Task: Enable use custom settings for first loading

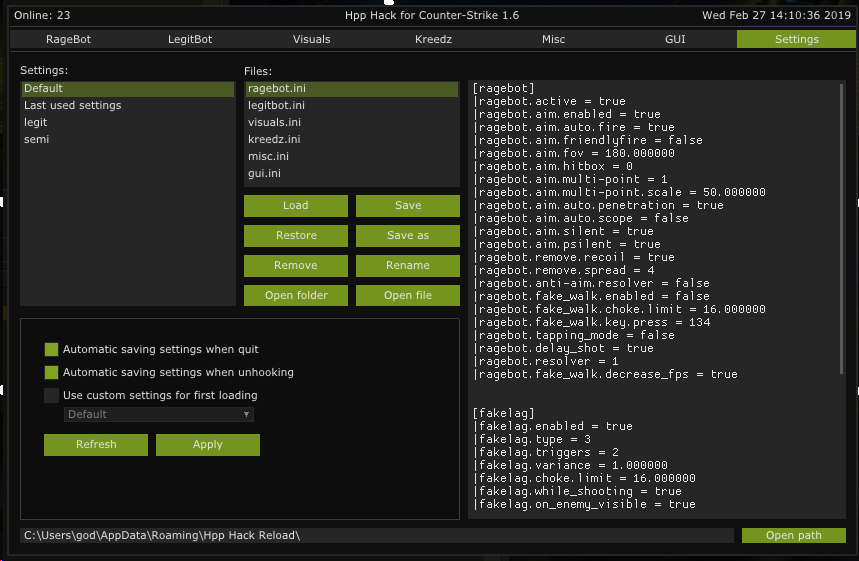Action: [x=52, y=396]
